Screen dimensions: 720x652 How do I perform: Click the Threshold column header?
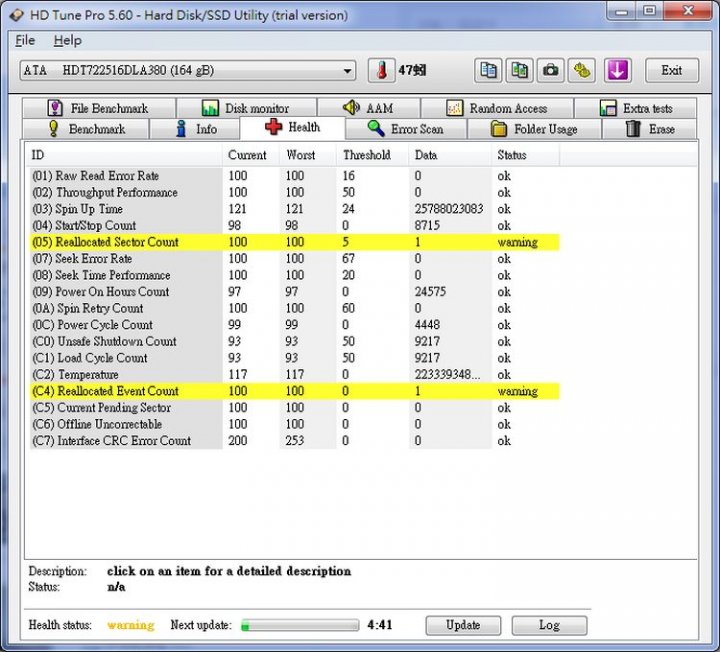[x=372, y=155]
